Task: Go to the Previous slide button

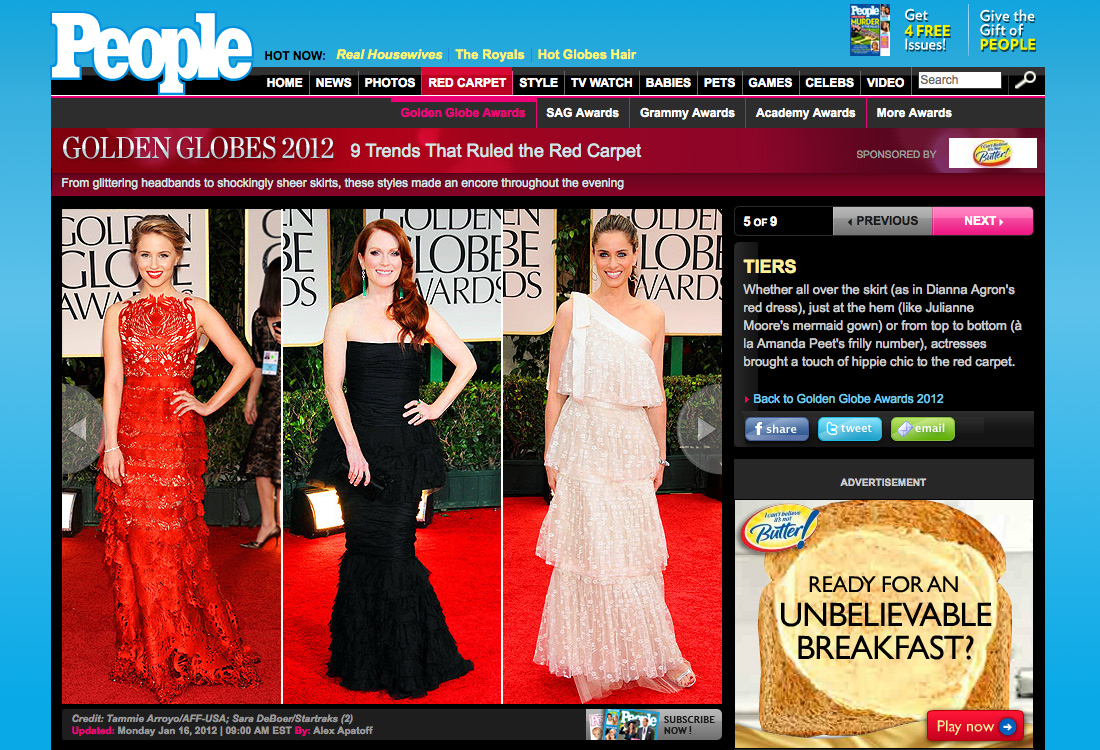Action: (883, 221)
